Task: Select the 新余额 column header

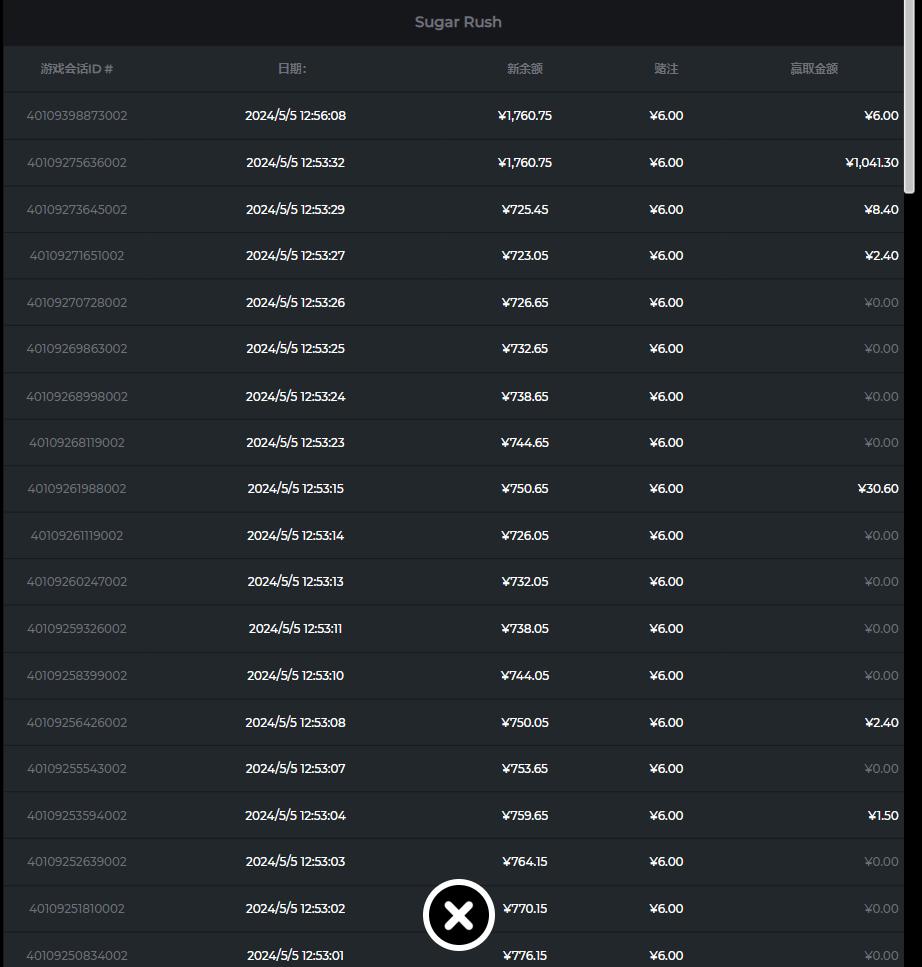Action: click(x=525, y=68)
